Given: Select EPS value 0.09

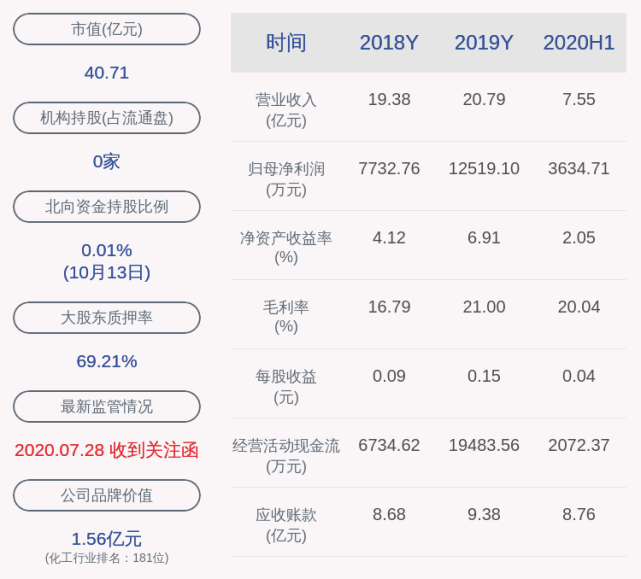Looking at the screenshot, I should pyautogui.click(x=389, y=376).
